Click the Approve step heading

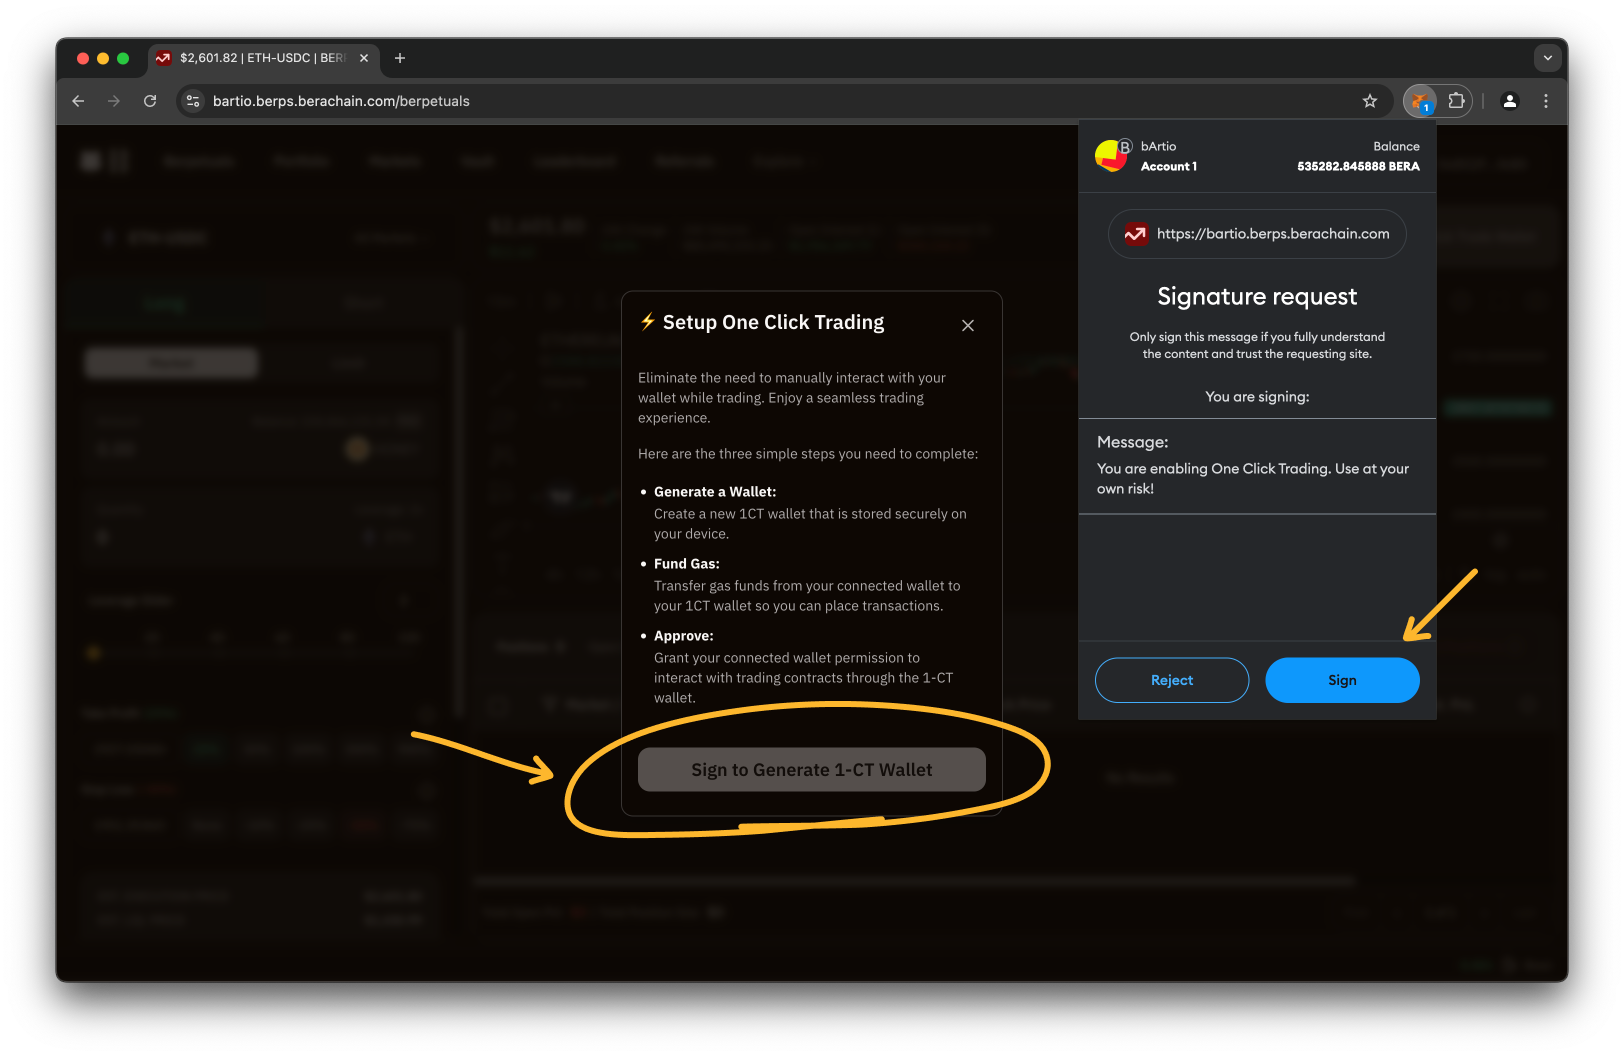point(684,636)
